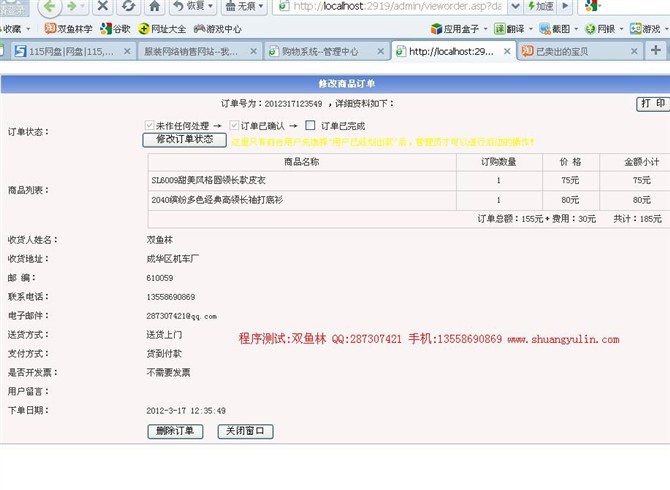Click the 恢复 restore button
The width and height of the screenshot is (670, 490).
point(189,6)
